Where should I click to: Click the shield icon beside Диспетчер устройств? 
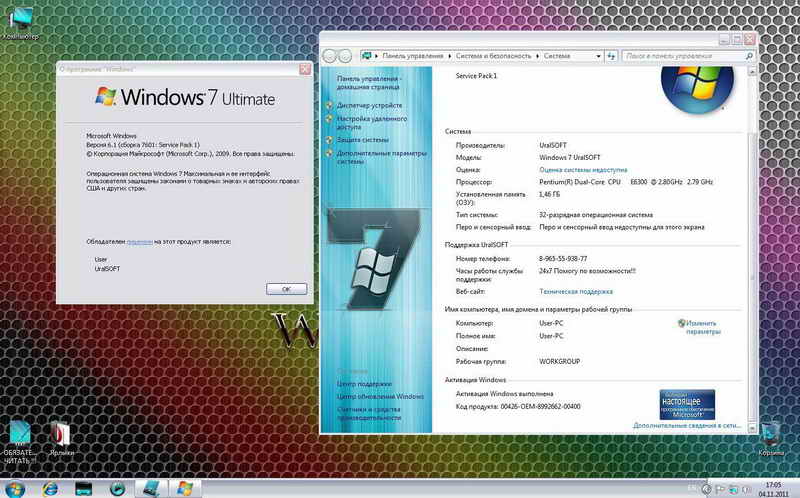coord(330,105)
